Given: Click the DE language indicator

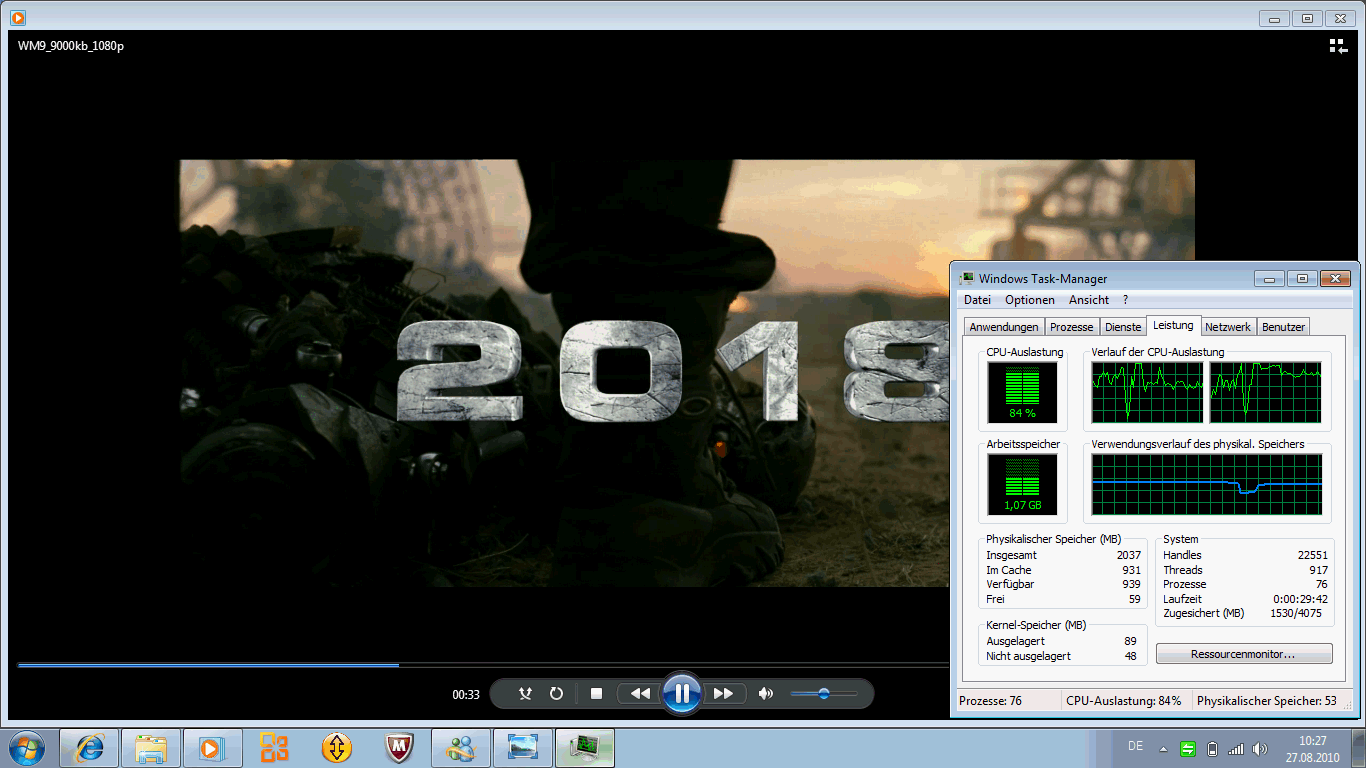Looking at the screenshot, I should point(1135,746).
